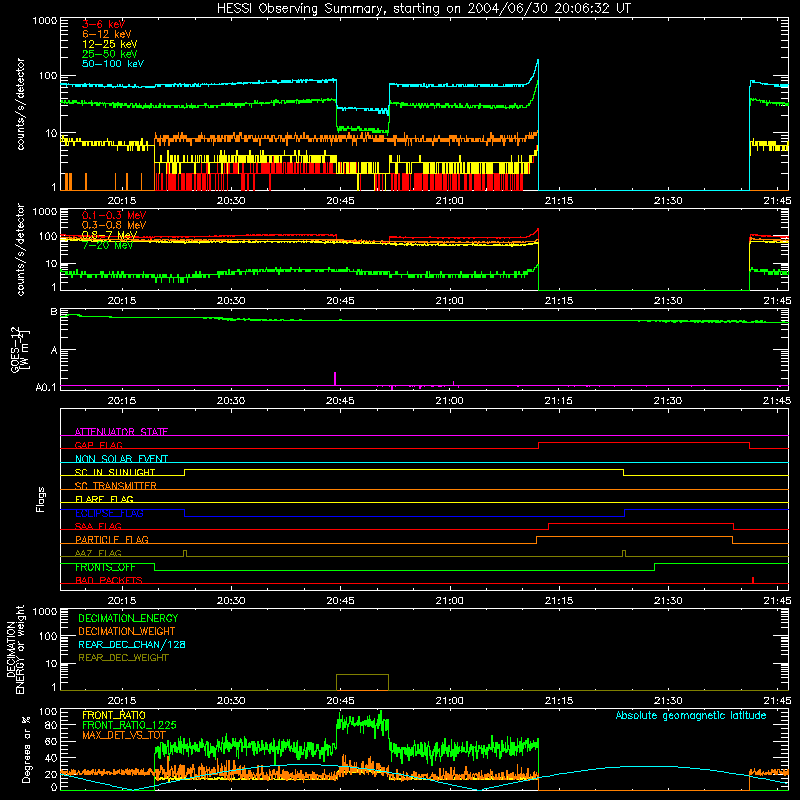Click the red BAD_PACKETS spike near 21:42

coord(753,580)
